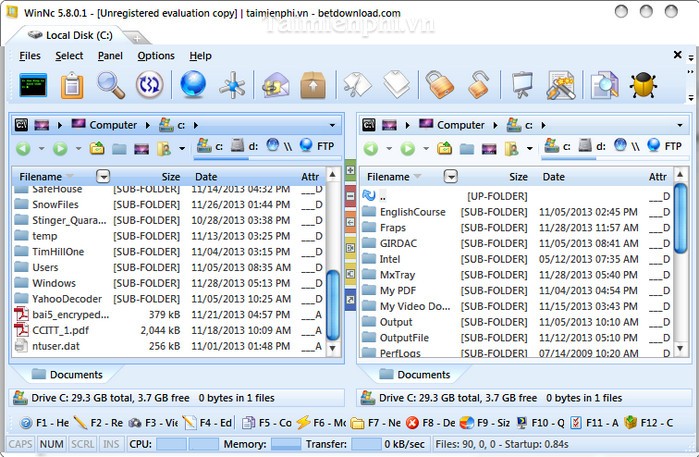699x457 pixels.
Task: Open the command prompt terminal toolbar icon
Action: [35, 86]
